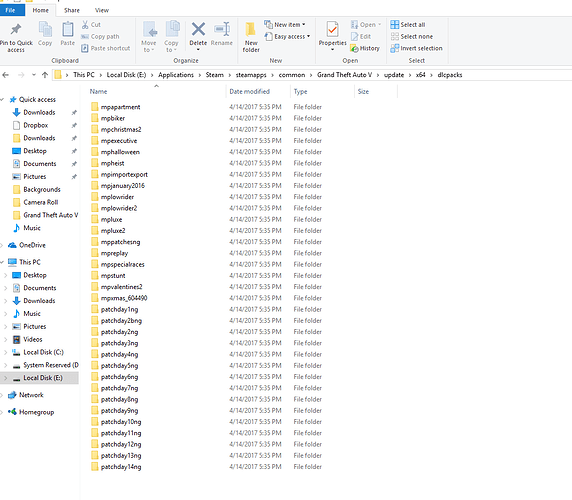The width and height of the screenshot is (572, 500).
Task: Switch to the Home tab
Action: click(40, 10)
